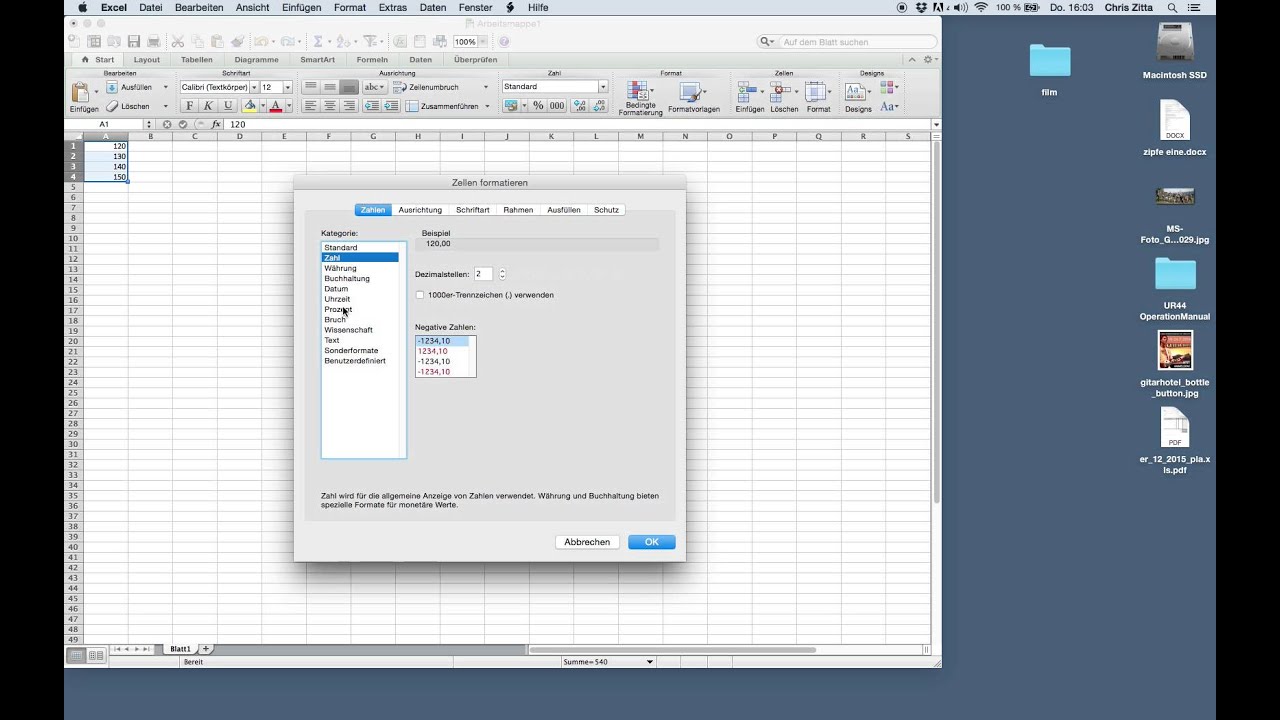
Task: Toggle bold (F) formatting
Action: [x=189, y=105]
